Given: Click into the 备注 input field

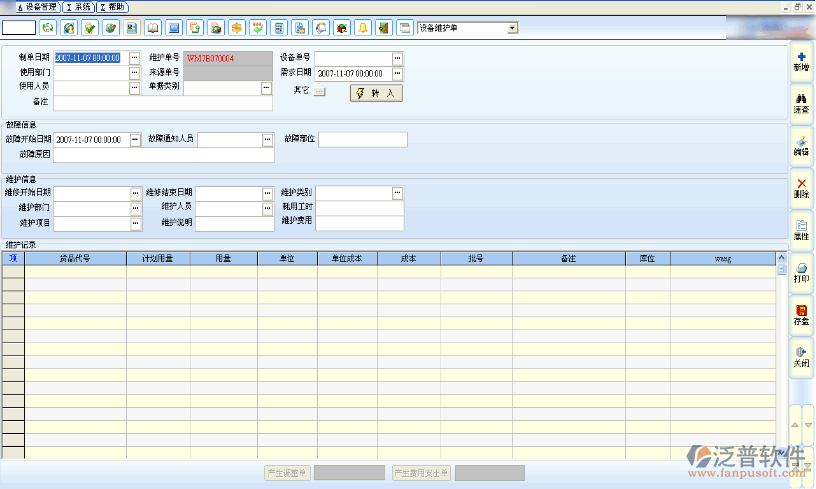Looking at the screenshot, I should pos(162,102).
